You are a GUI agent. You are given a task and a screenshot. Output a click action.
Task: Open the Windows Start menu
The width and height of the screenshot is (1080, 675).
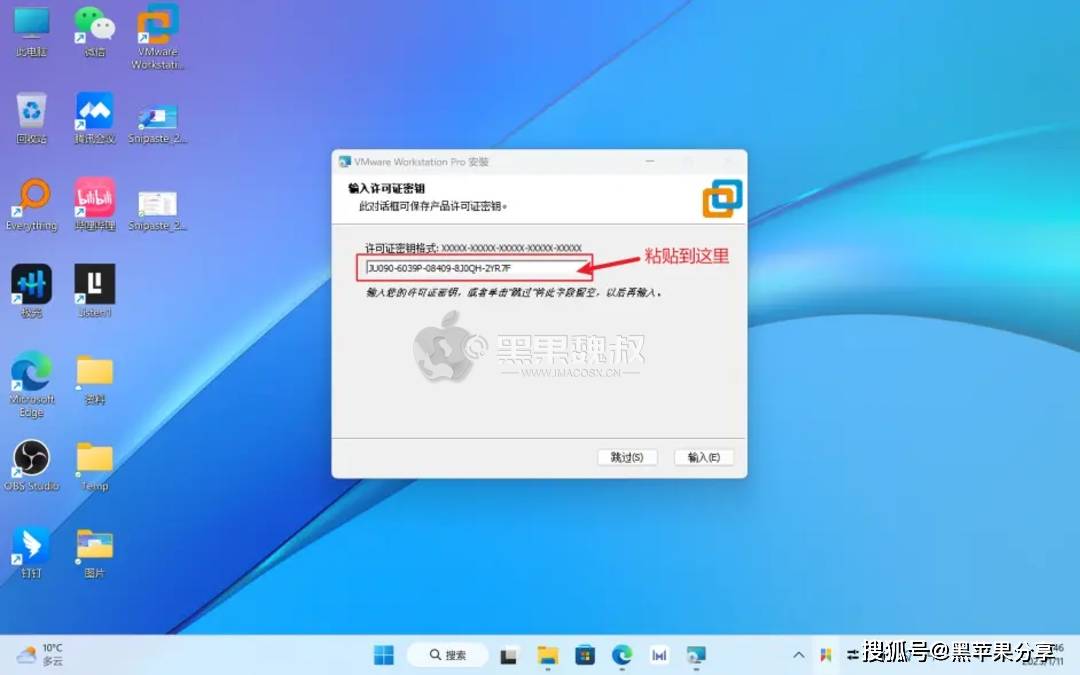coord(384,654)
